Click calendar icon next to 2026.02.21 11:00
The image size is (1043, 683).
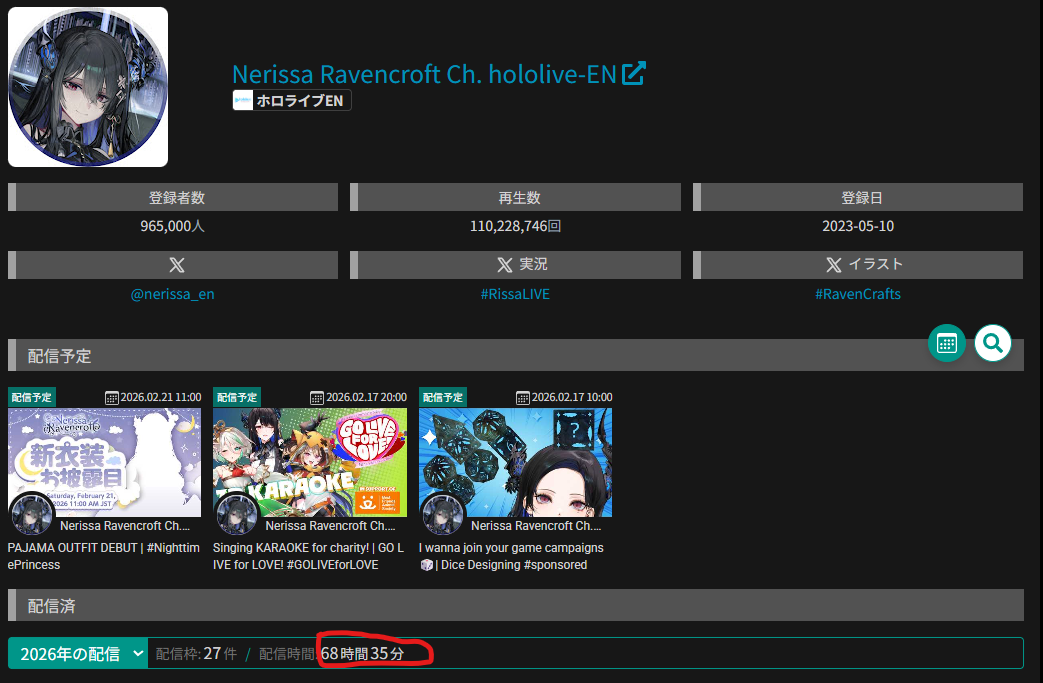point(112,398)
